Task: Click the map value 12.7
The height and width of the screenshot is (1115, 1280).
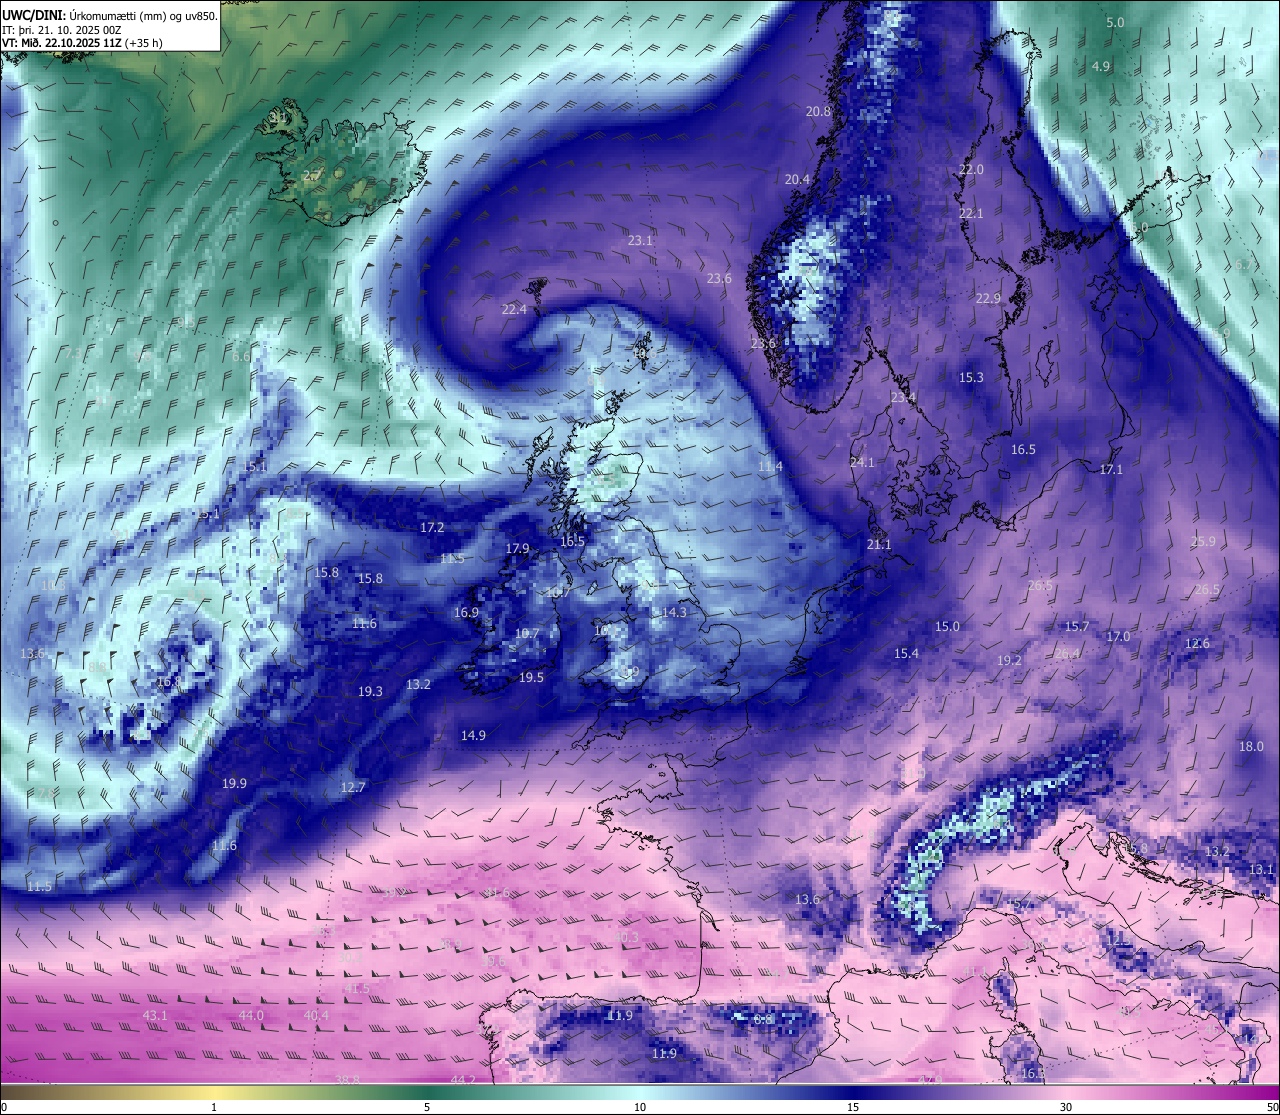Action: pyautogui.click(x=353, y=787)
